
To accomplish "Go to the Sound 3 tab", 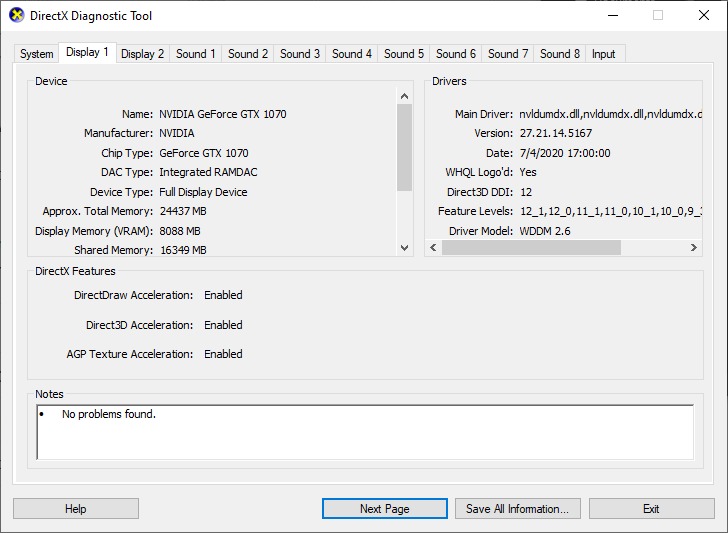I will [x=299, y=54].
